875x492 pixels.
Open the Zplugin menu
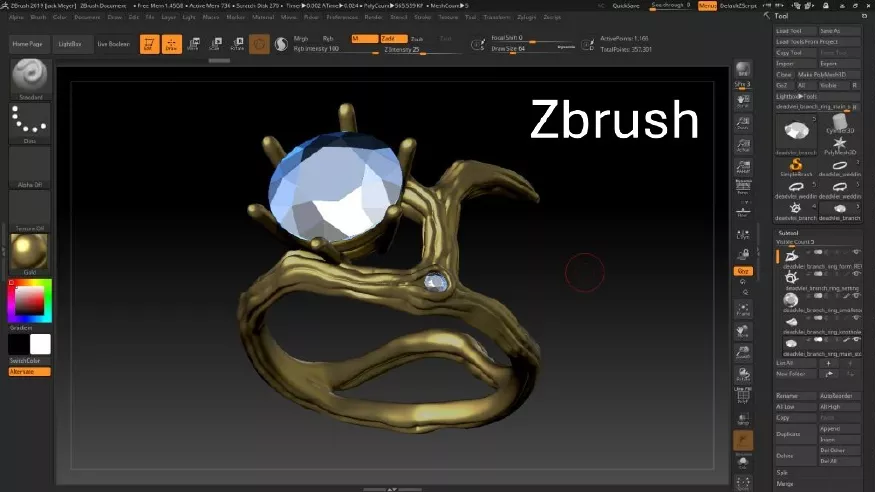[x=526, y=17]
